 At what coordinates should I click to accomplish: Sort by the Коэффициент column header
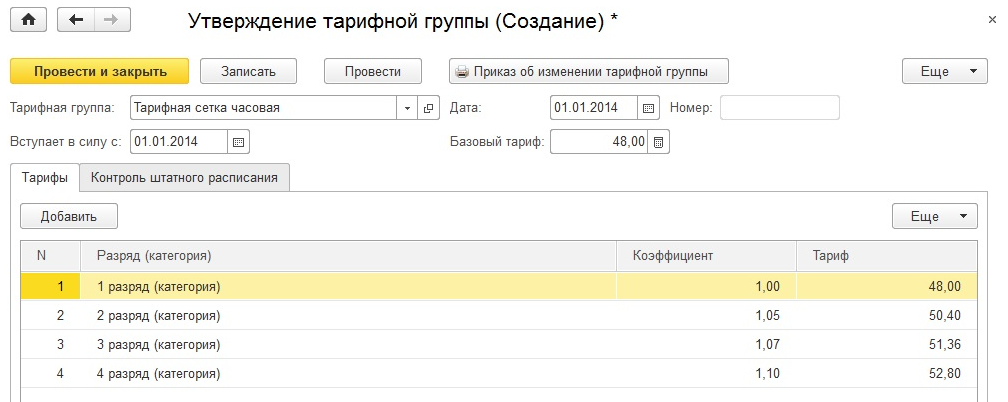point(673,256)
